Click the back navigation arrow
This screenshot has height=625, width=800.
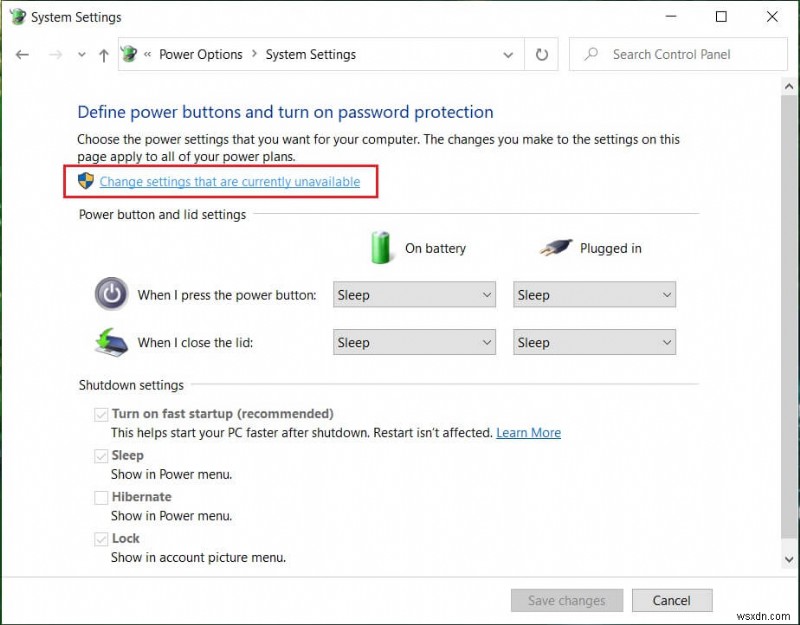click(22, 54)
